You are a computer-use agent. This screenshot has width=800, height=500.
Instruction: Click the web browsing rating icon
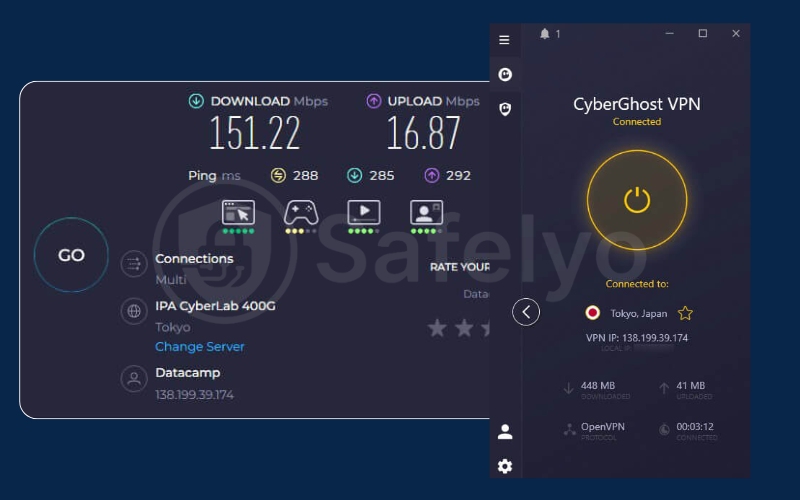pyautogui.click(x=238, y=213)
